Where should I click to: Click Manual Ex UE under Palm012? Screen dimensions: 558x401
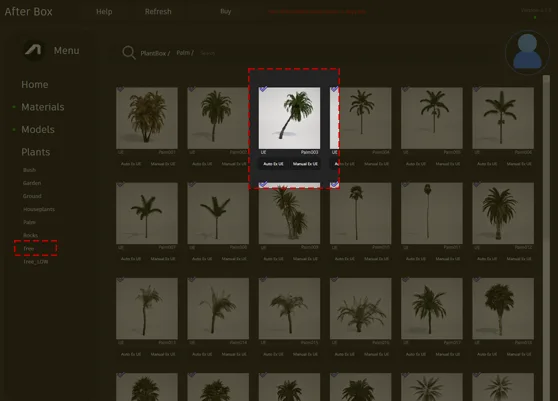coord(519,259)
